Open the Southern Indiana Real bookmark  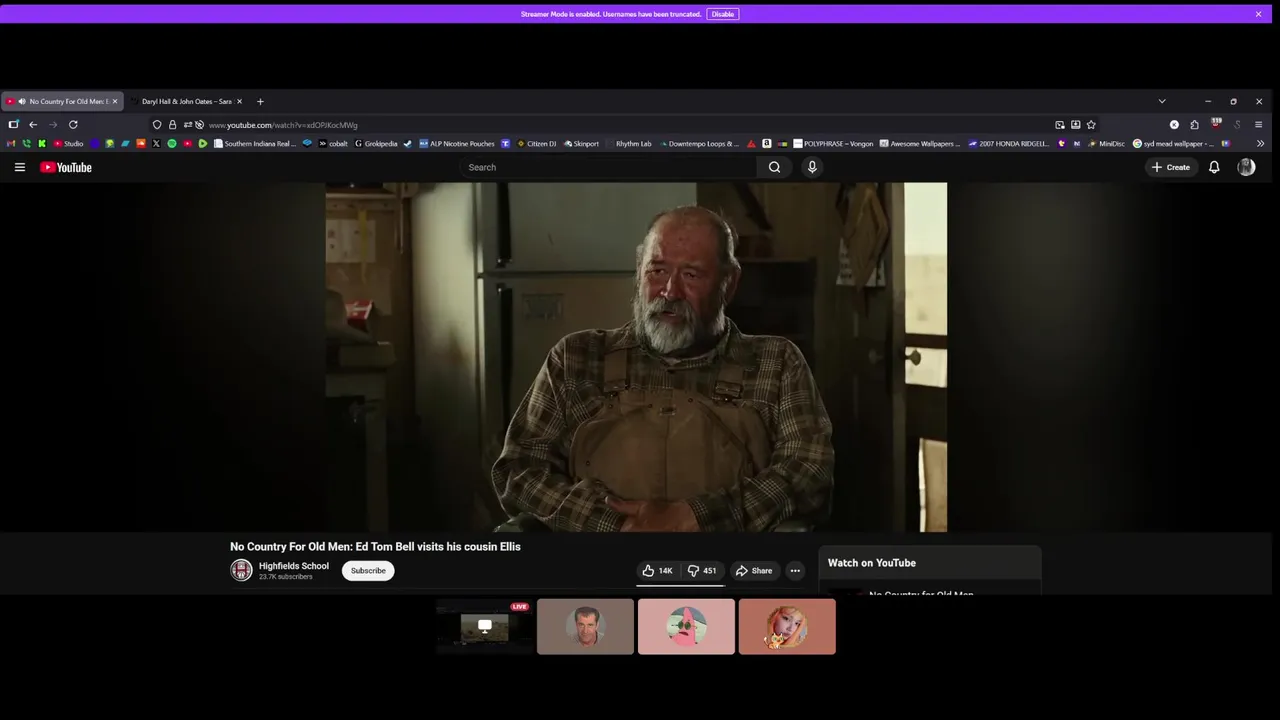[255, 144]
